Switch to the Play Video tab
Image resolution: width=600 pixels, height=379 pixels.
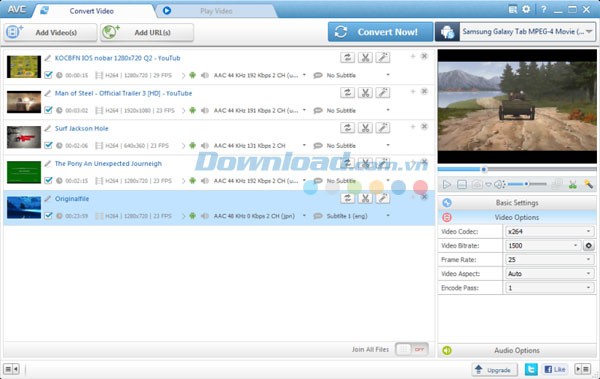click(216, 11)
